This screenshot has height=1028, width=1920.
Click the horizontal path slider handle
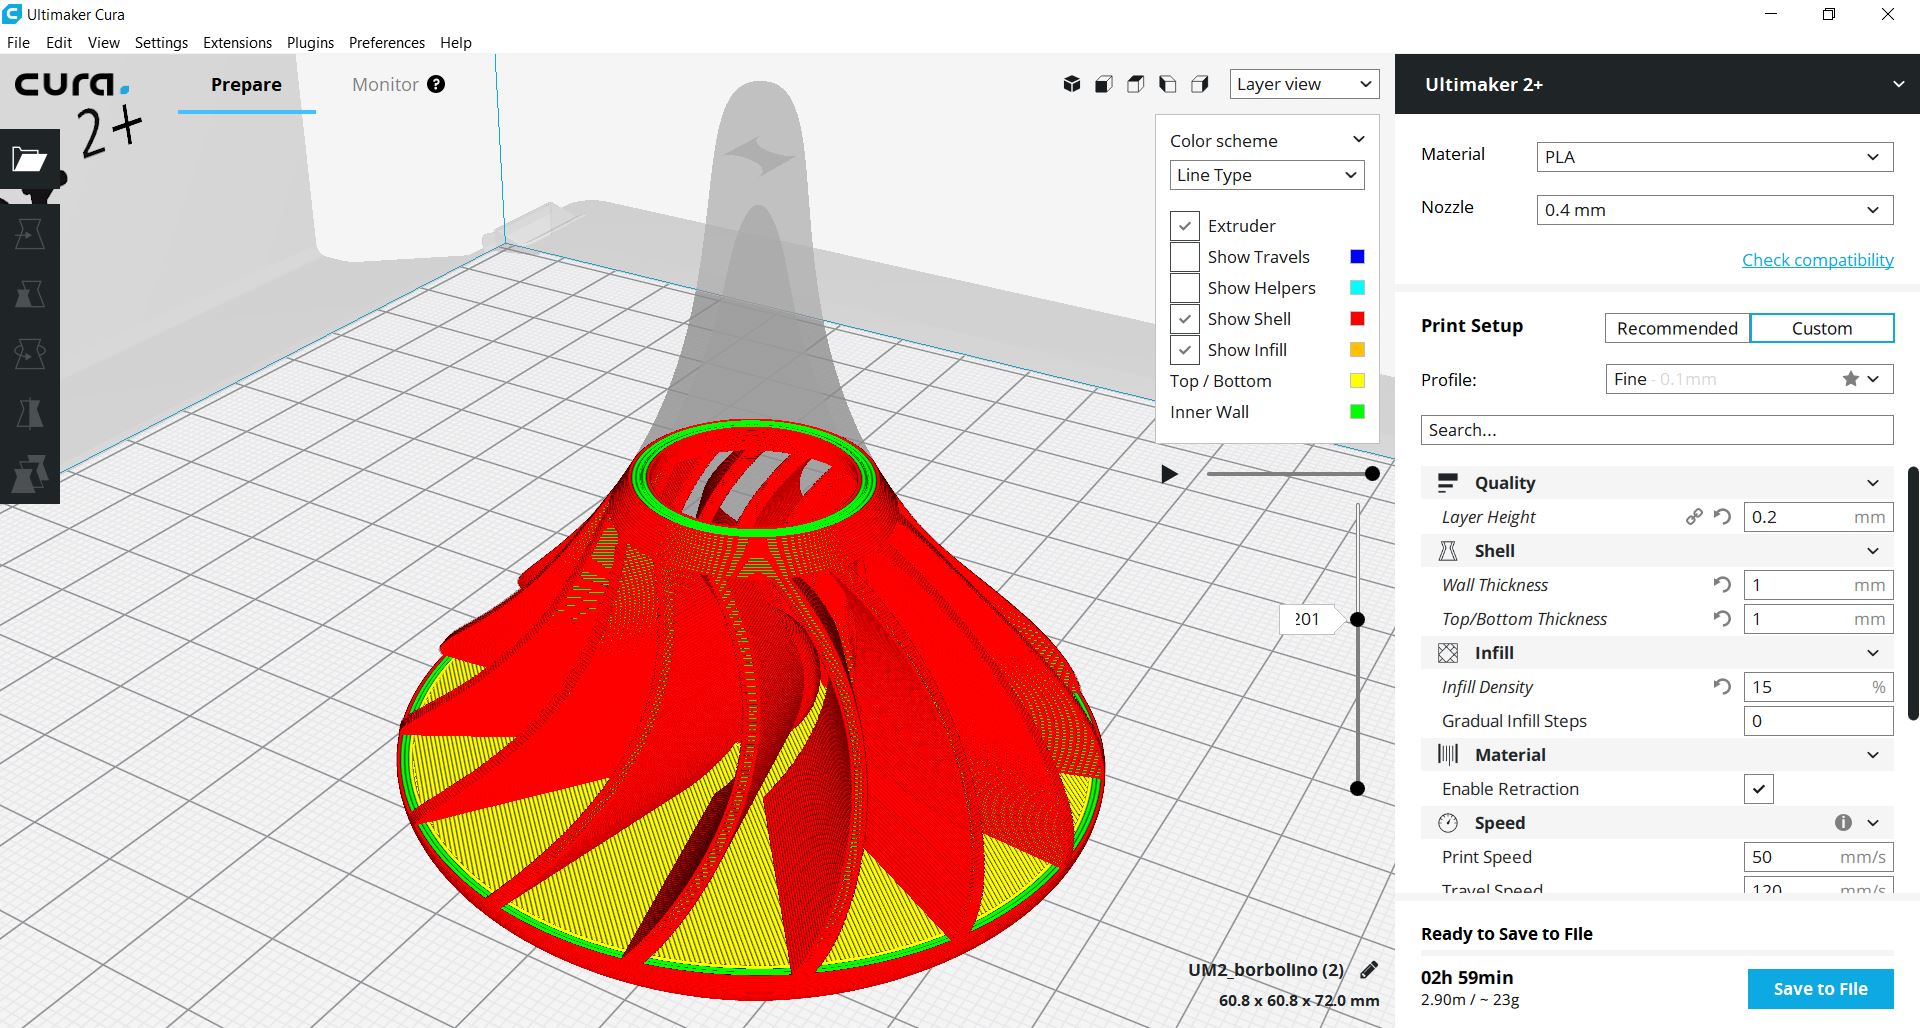pyautogui.click(x=1373, y=474)
